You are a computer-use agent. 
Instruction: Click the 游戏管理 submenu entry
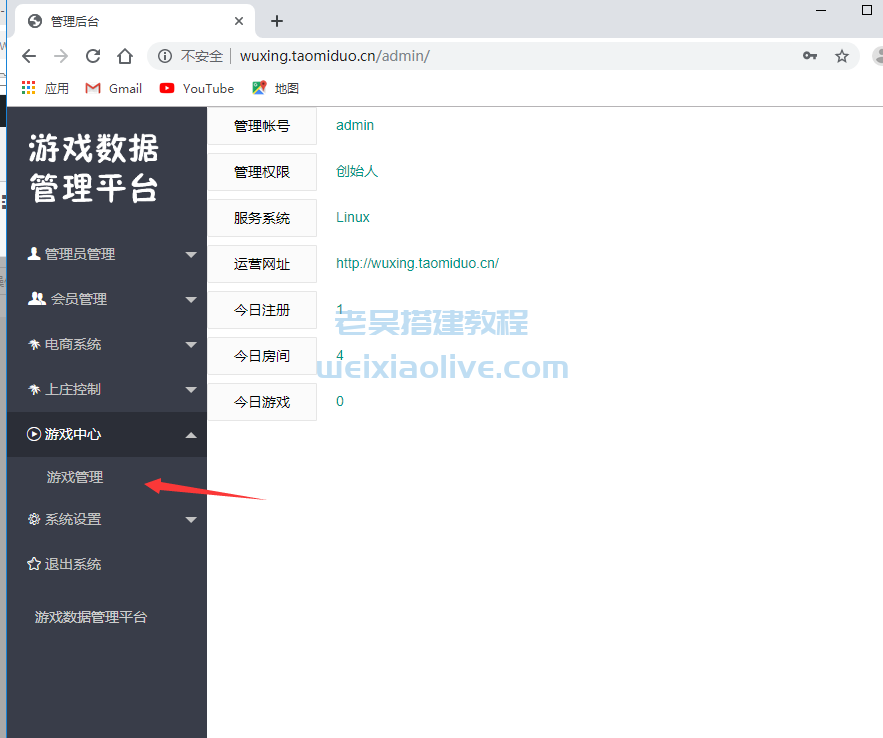pos(74,477)
